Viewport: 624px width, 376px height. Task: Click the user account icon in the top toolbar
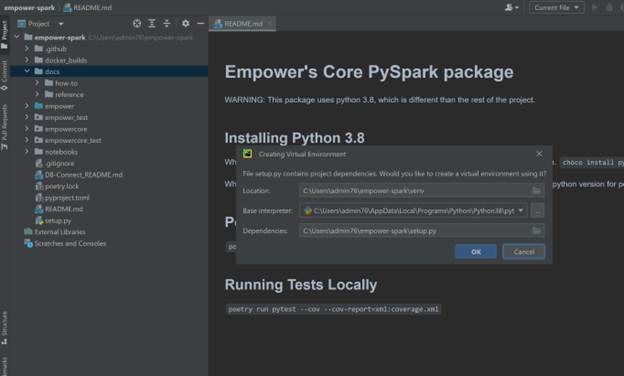tap(511, 8)
